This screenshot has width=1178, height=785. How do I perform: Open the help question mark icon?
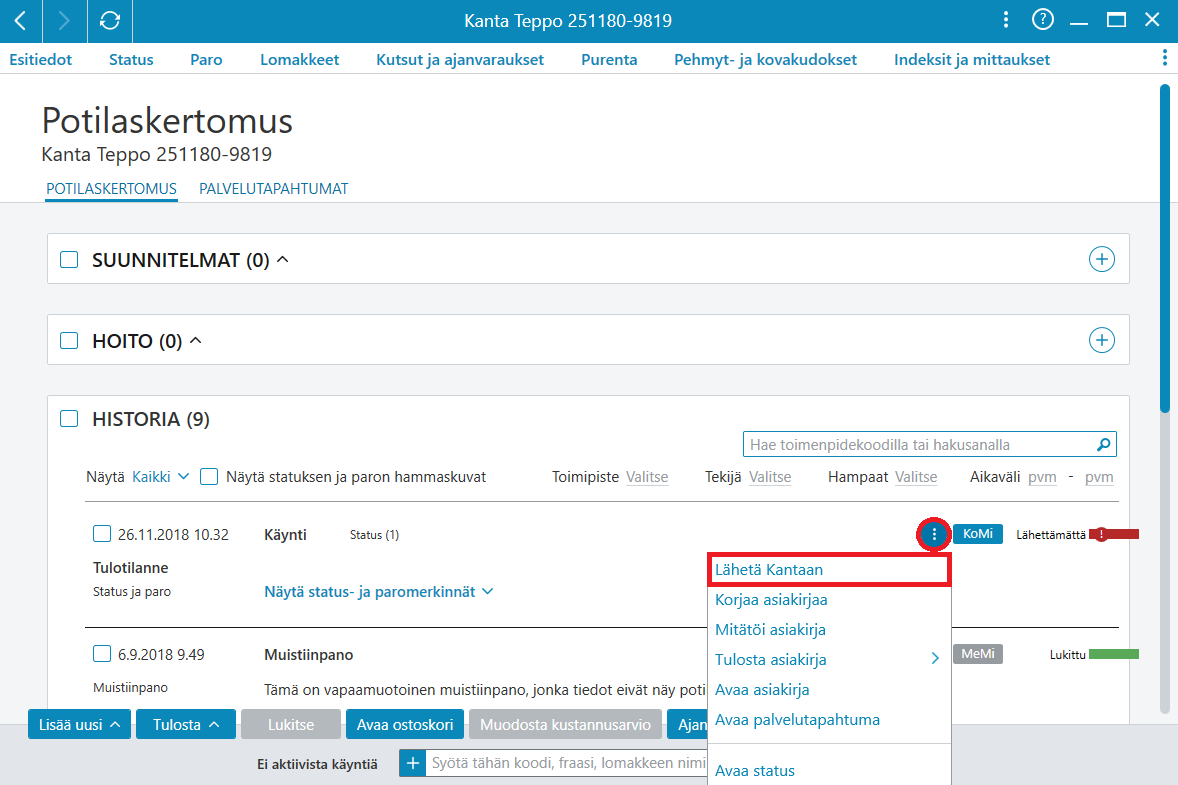(1043, 20)
